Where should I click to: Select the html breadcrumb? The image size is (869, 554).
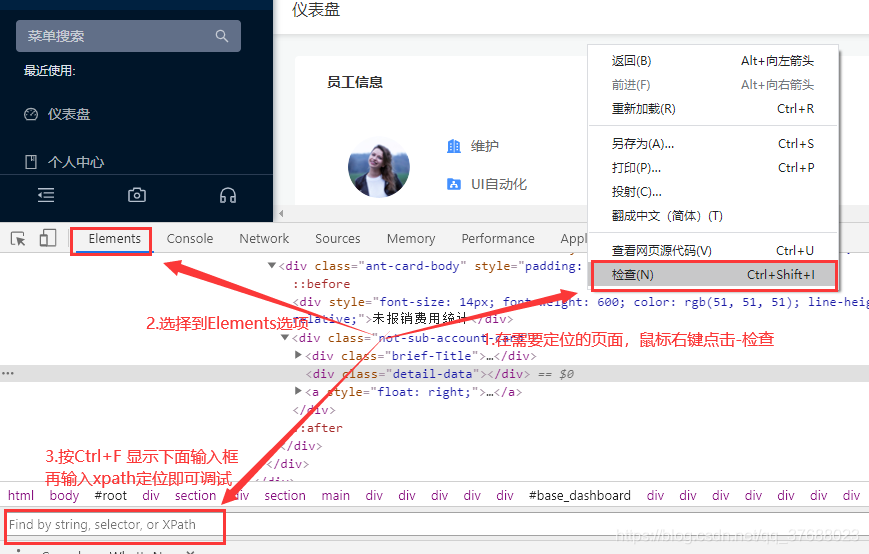tap(21, 495)
